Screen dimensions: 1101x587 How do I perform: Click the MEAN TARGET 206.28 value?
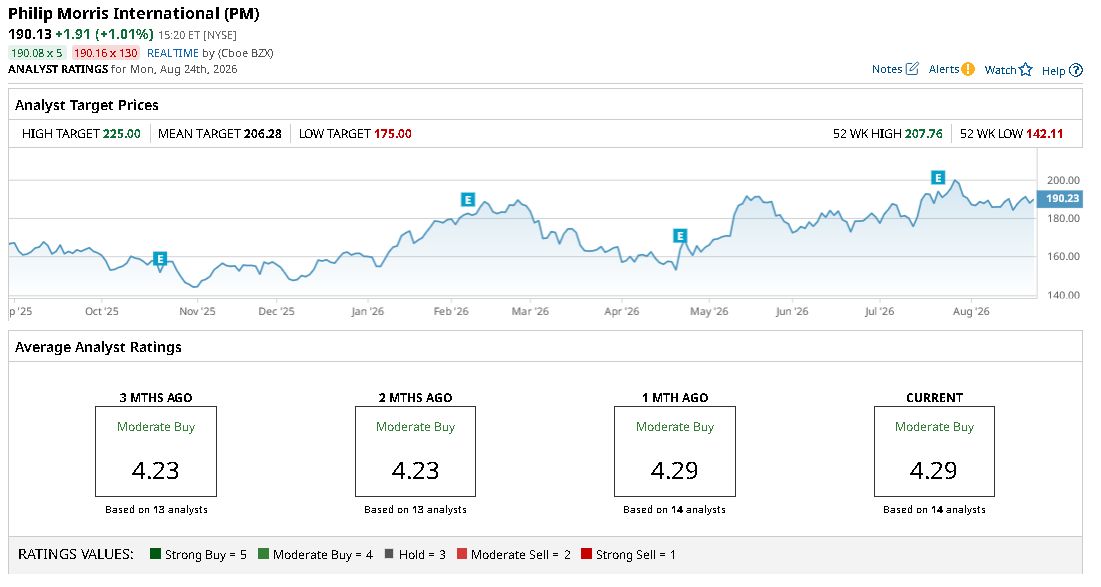(x=263, y=133)
